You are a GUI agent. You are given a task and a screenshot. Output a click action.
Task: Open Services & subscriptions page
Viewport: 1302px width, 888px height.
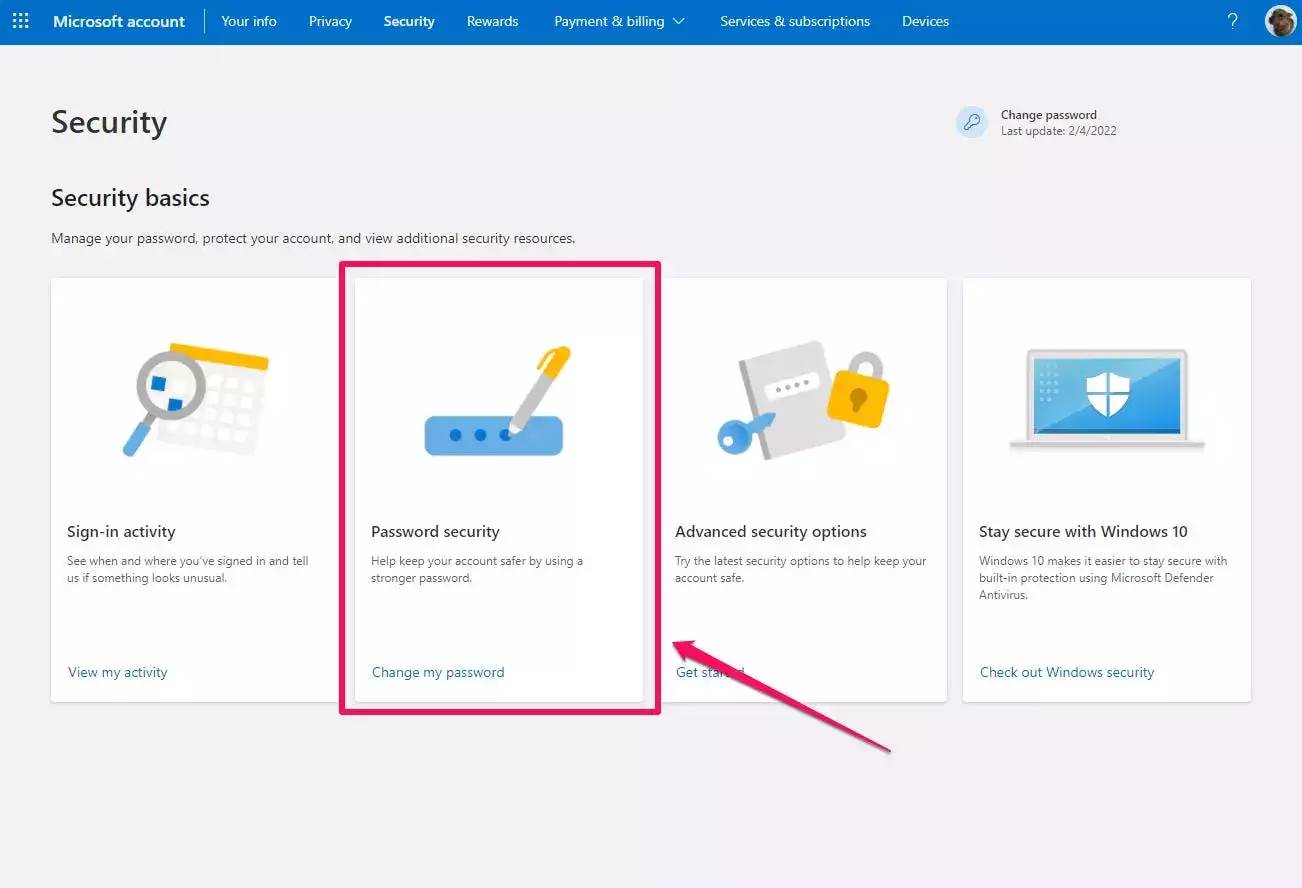pyautogui.click(x=794, y=21)
